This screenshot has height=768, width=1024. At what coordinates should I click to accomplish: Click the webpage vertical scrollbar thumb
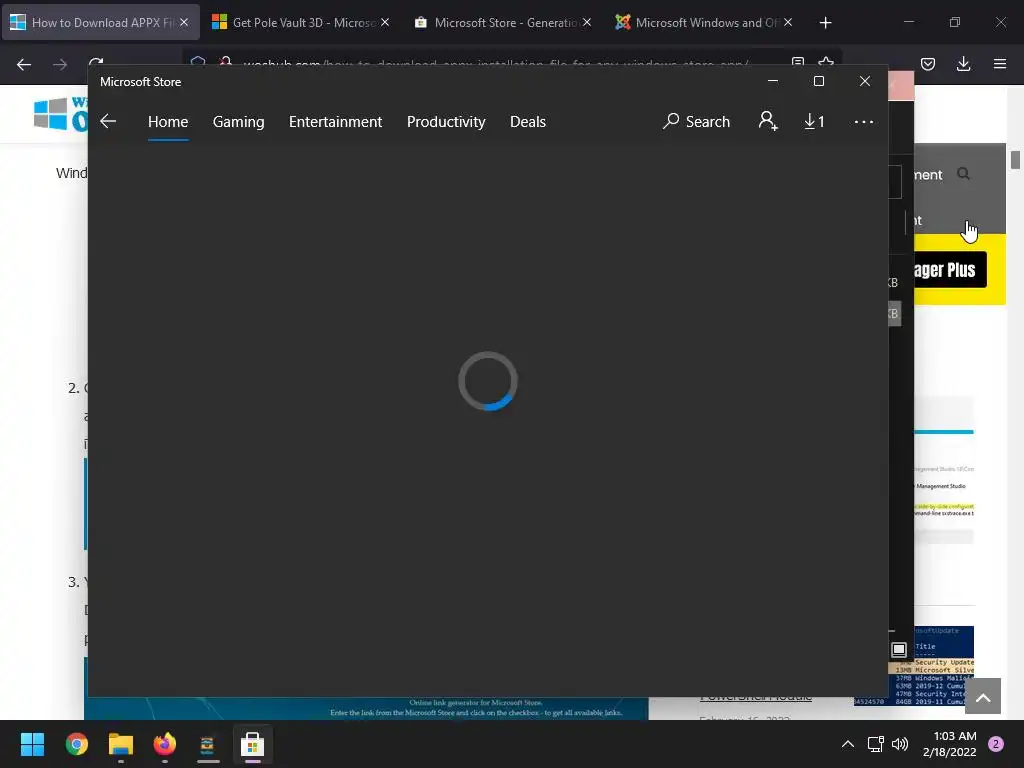pos(1015,159)
